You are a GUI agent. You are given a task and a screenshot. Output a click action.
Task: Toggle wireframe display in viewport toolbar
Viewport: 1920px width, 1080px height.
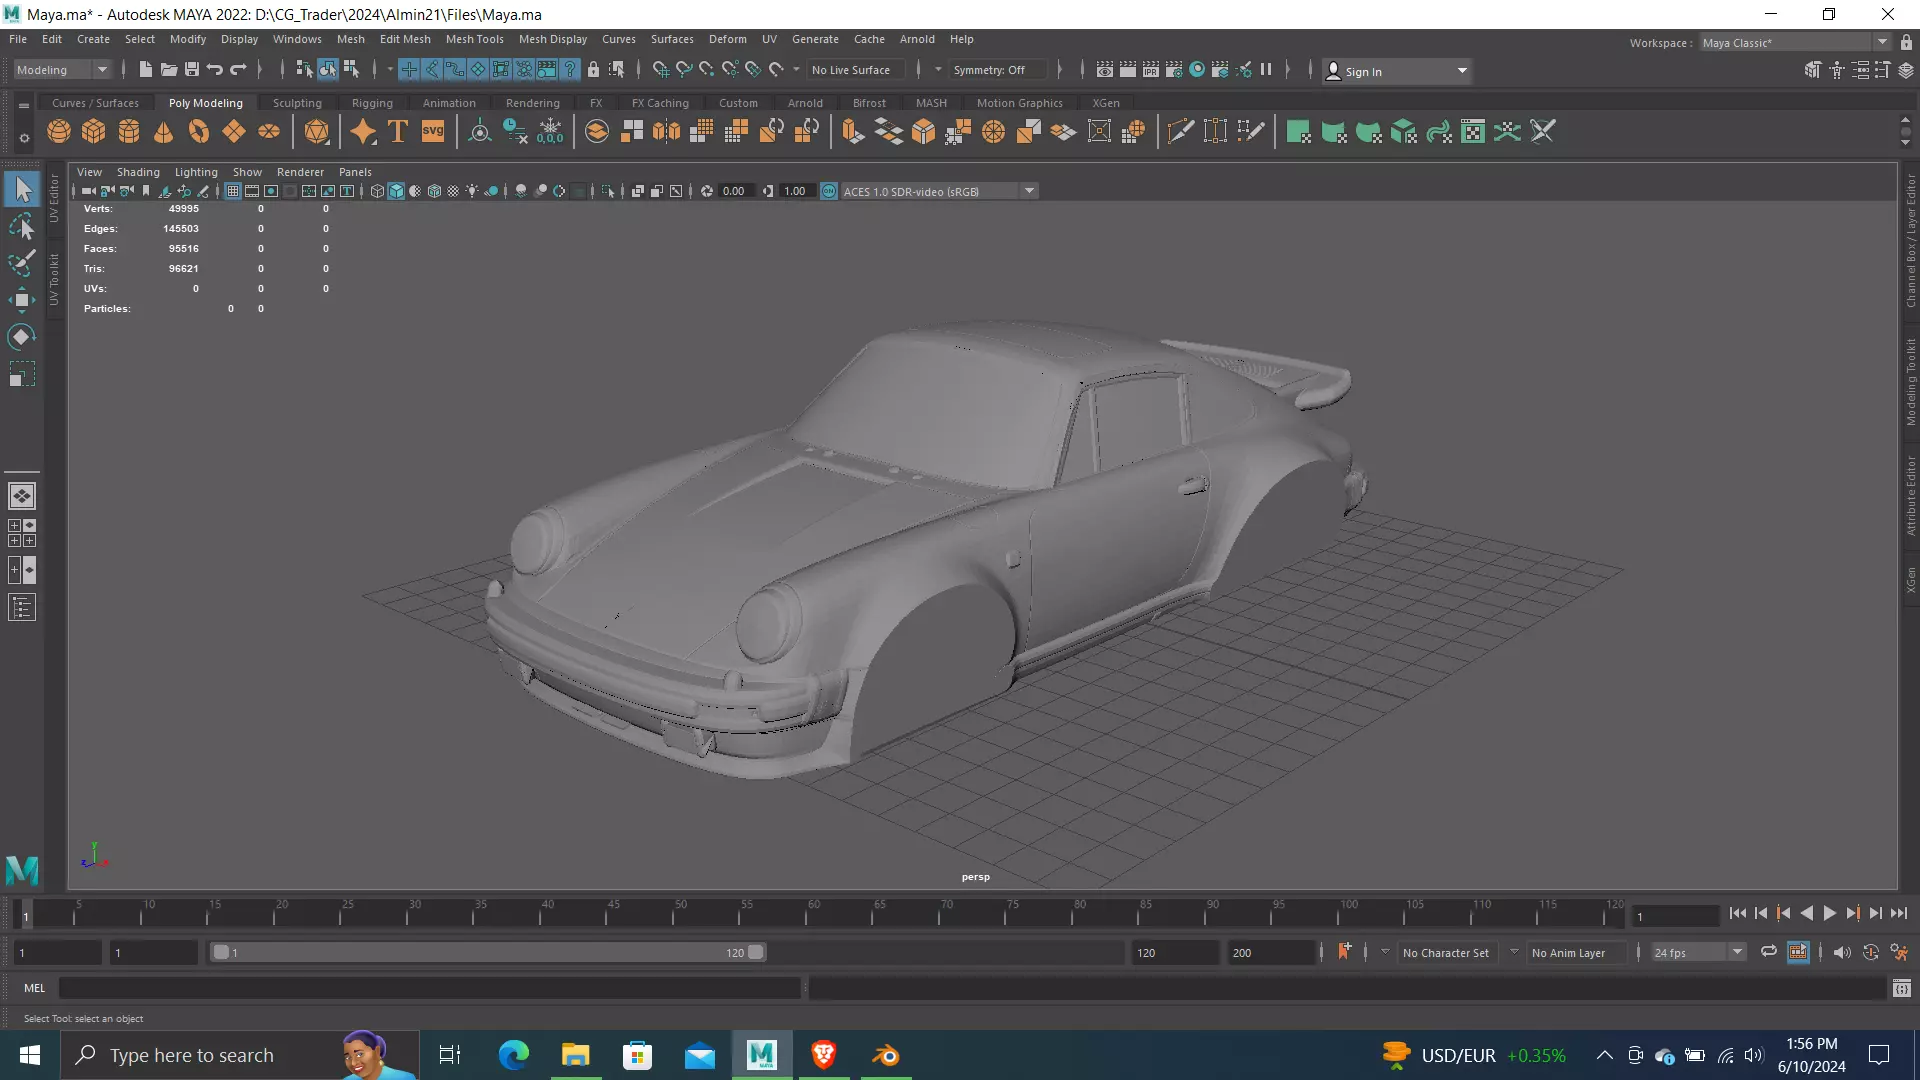click(377, 191)
